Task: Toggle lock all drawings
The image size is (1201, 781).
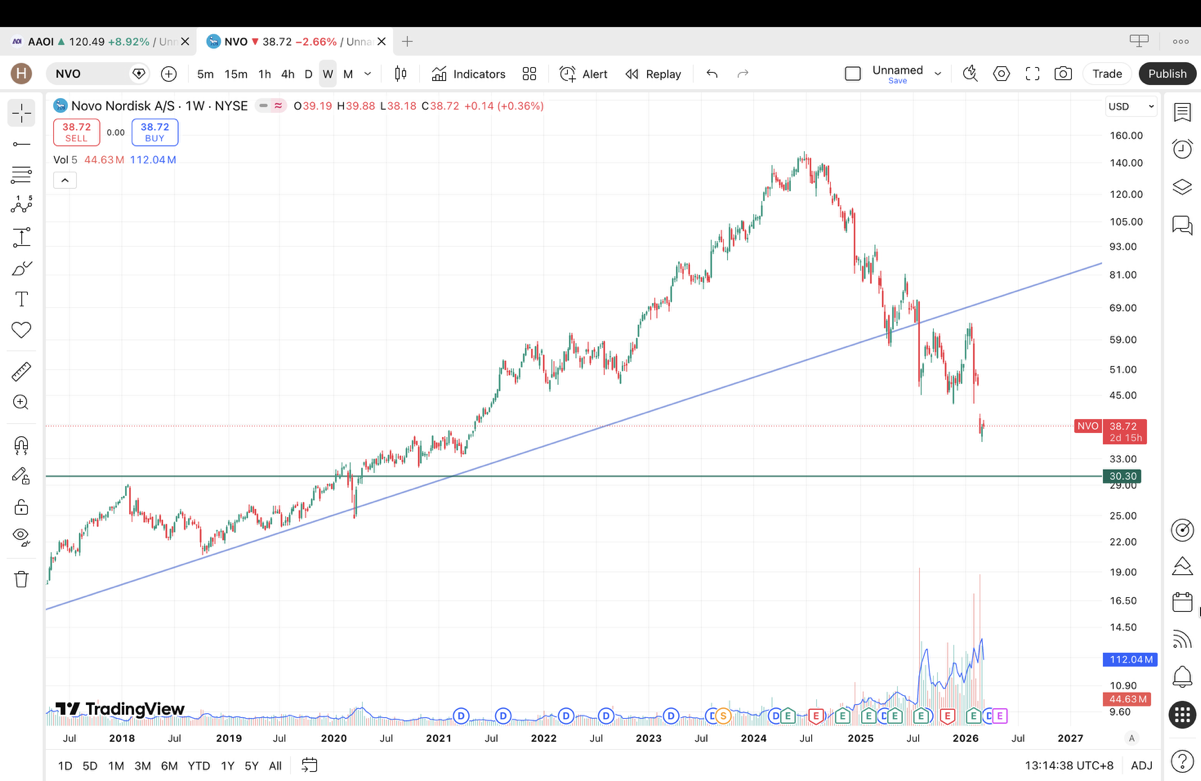Action: tap(21, 507)
